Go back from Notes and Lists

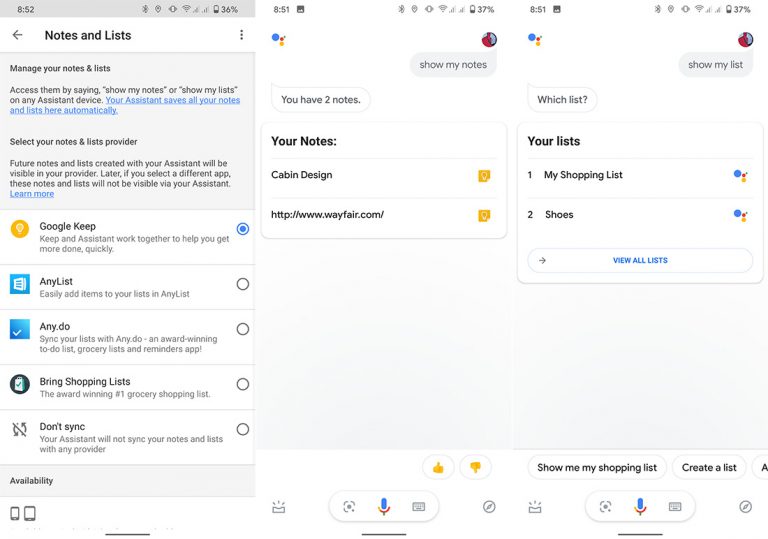tap(18, 35)
